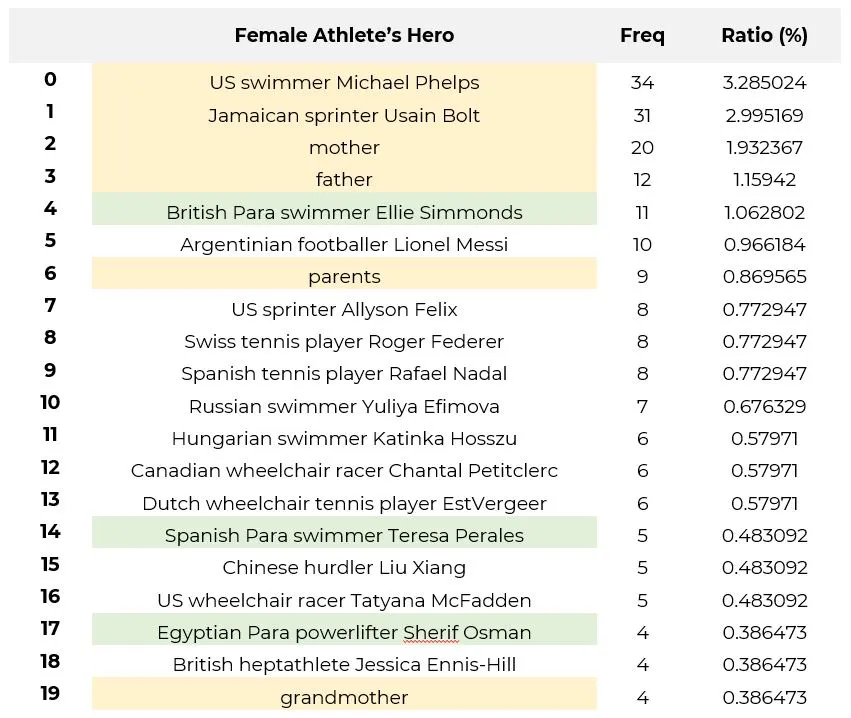Click row index 19
The width and height of the screenshot is (851, 718).
(x=50, y=693)
